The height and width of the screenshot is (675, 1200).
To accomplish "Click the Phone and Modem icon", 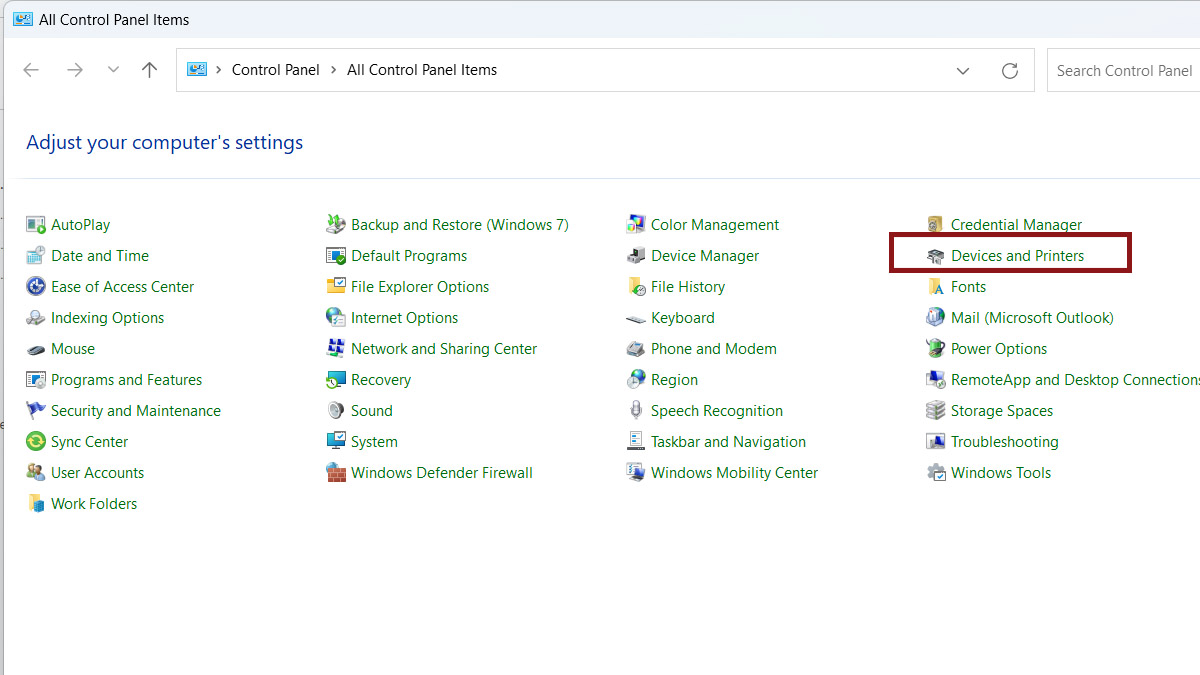I will tap(636, 349).
